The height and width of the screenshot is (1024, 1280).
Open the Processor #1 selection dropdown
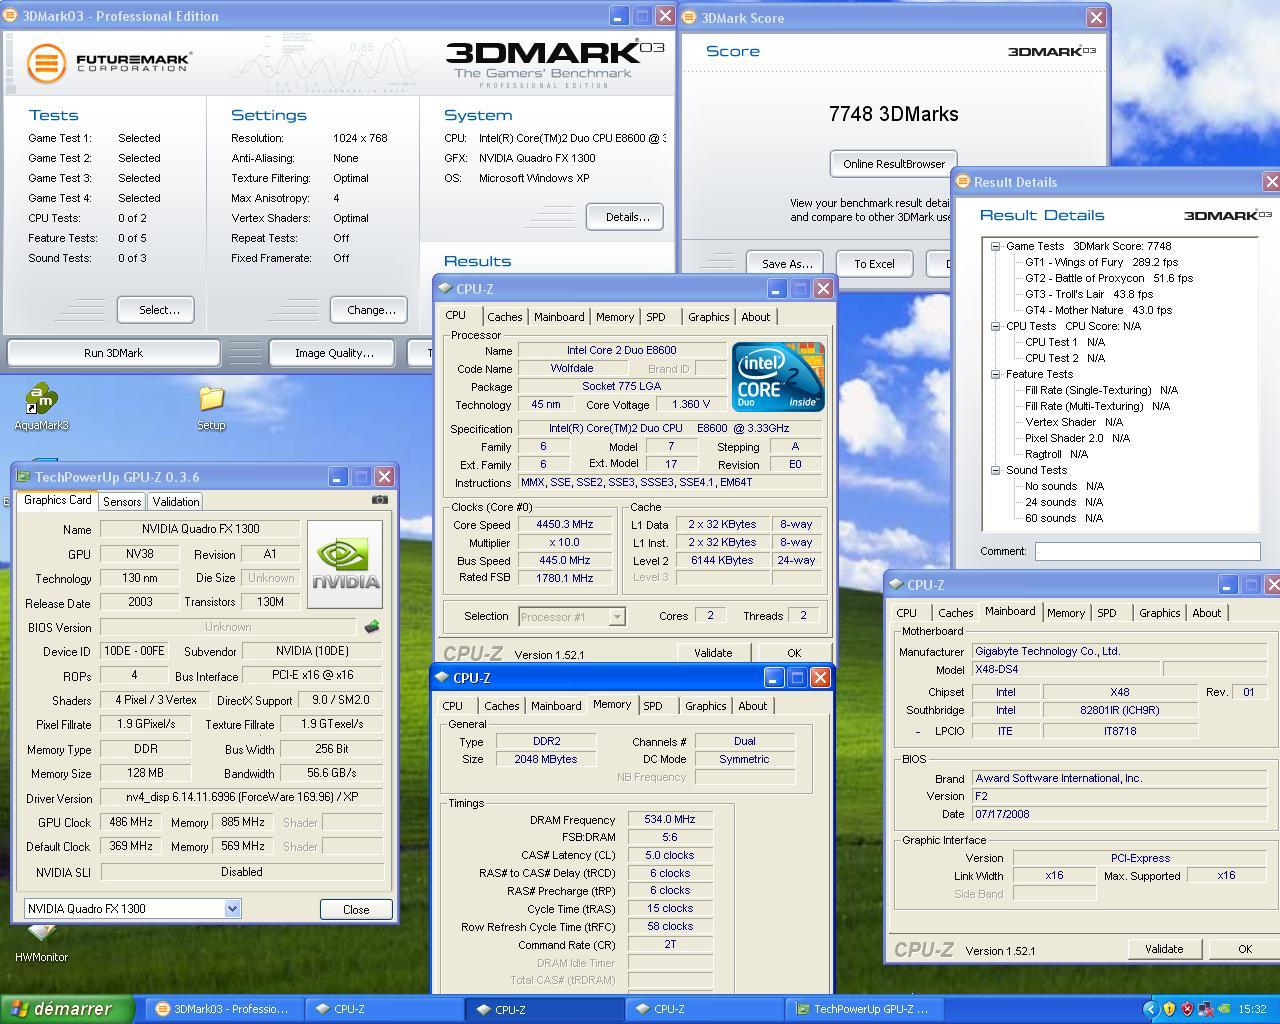tap(617, 617)
